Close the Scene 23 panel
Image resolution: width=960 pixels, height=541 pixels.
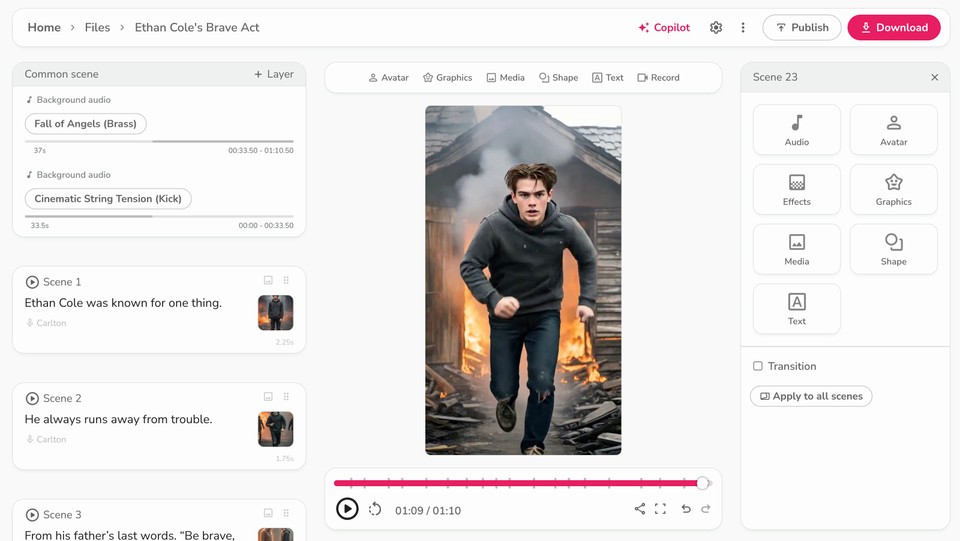[934, 77]
